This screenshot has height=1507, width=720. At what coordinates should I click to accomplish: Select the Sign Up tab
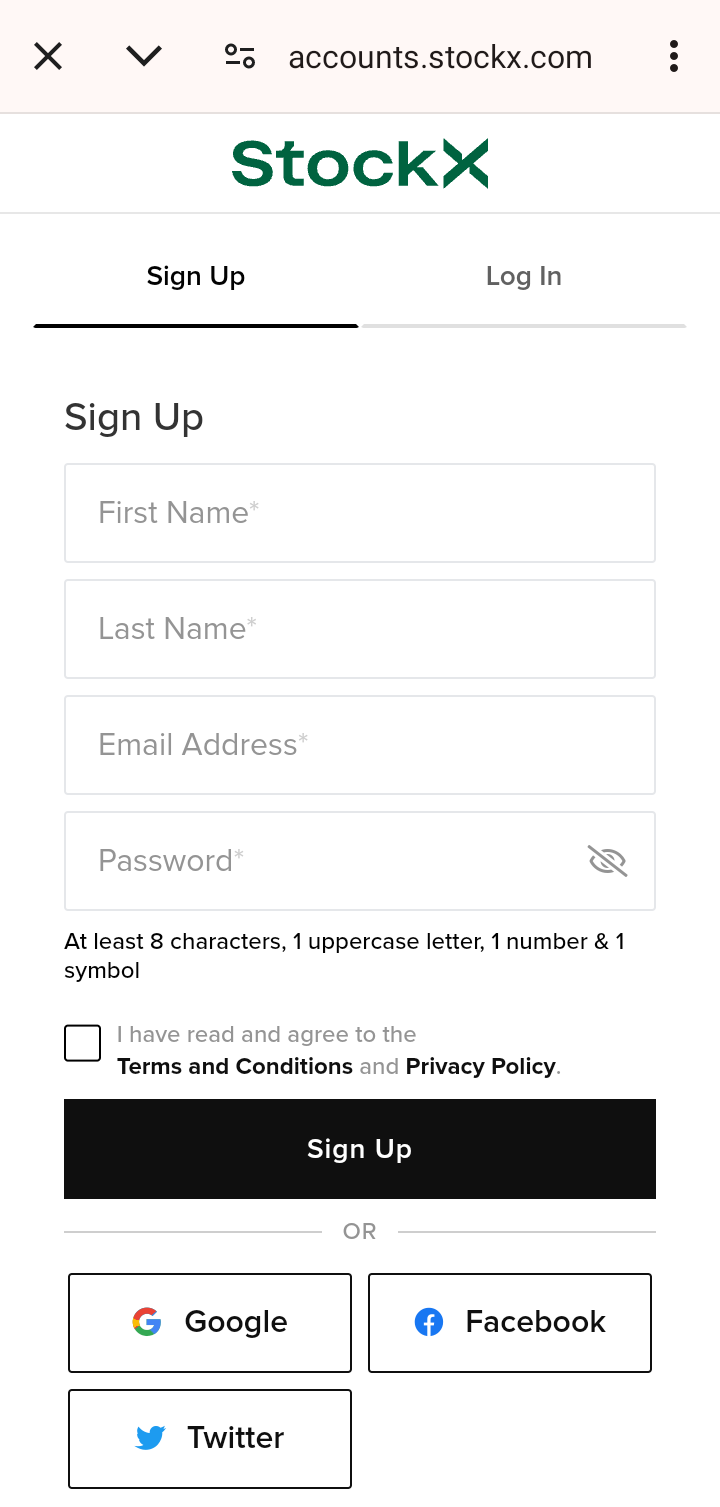[x=196, y=277]
